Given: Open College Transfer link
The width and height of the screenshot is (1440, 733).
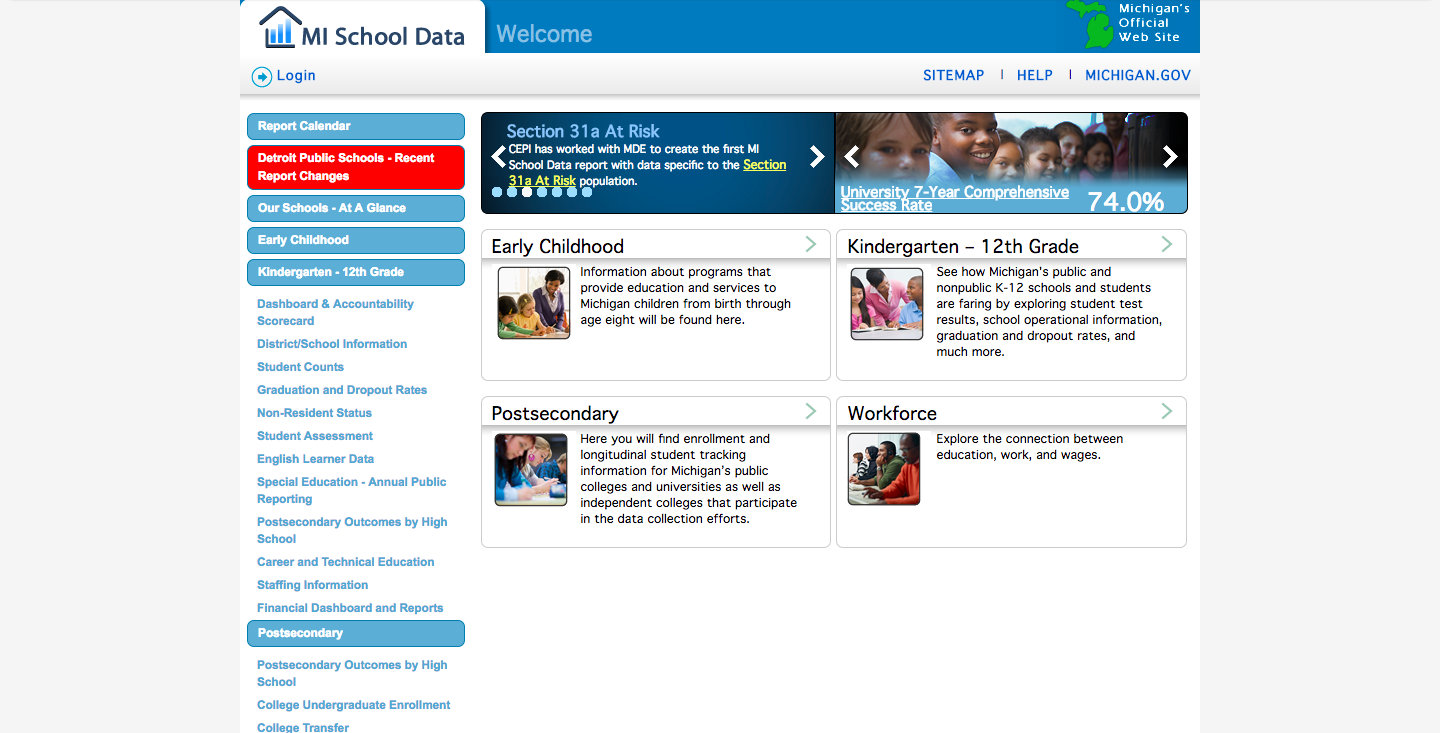Looking at the screenshot, I should pyautogui.click(x=303, y=727).
